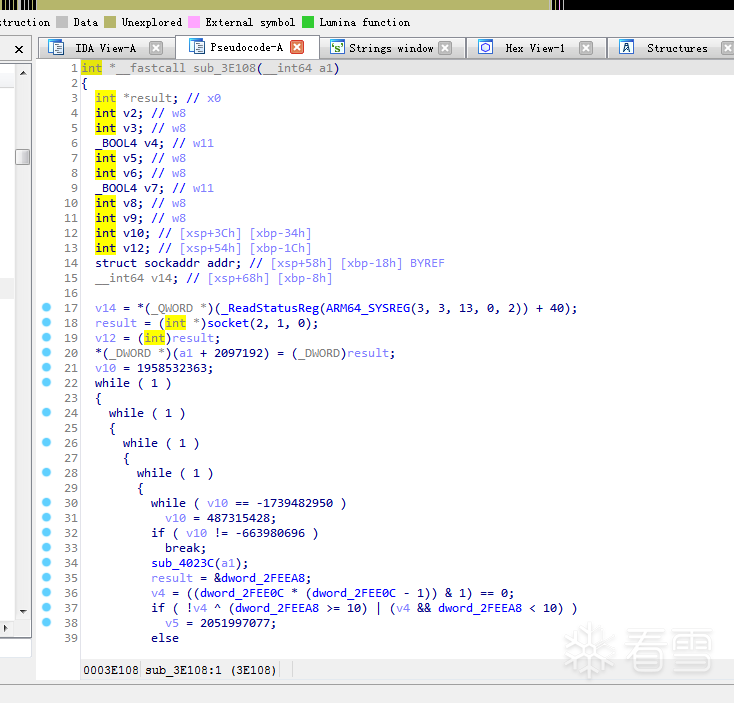Click the socket function name
734x703 pixels.
click(228, 323)
